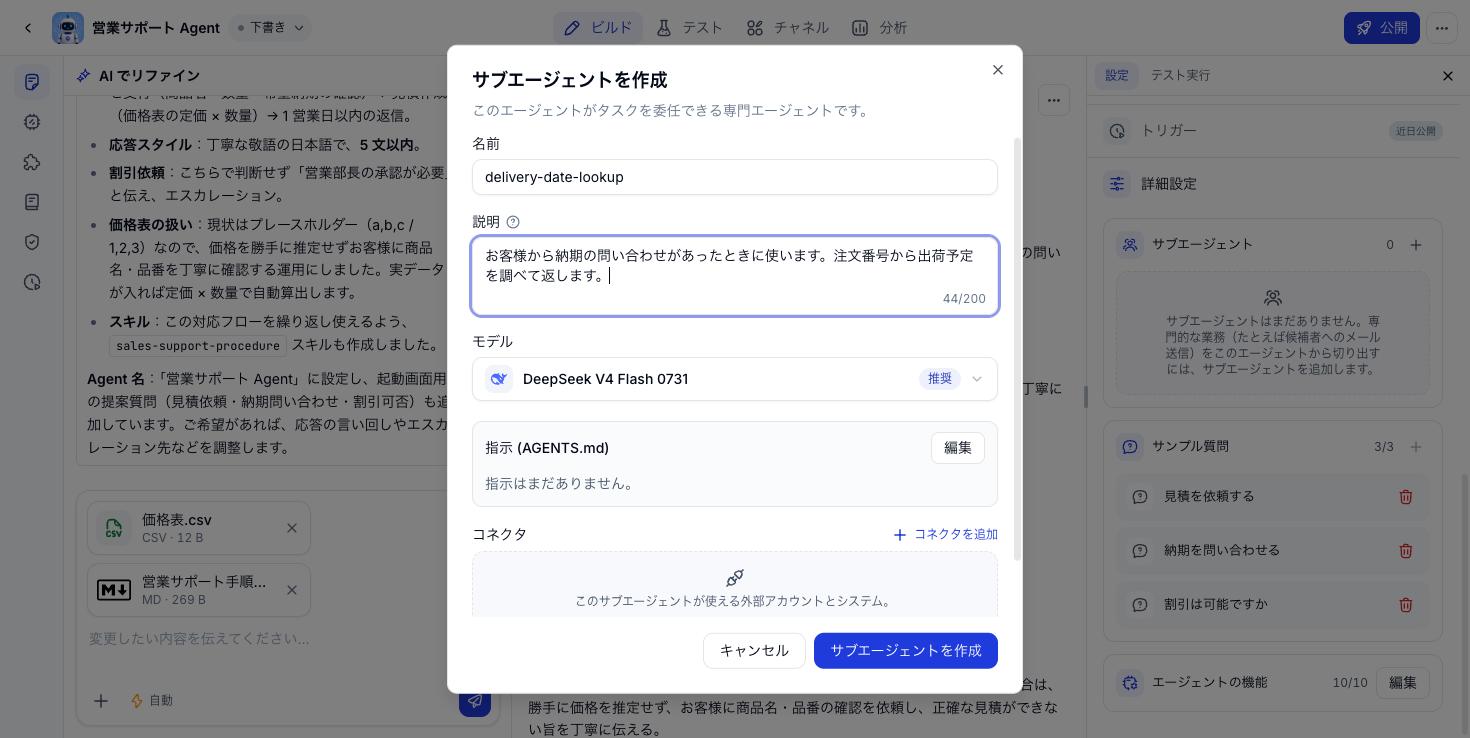Image resolution: width=1470 pixels, height=738 pixels.
Task: Open the 分析 tab
Action: (880, 28)
